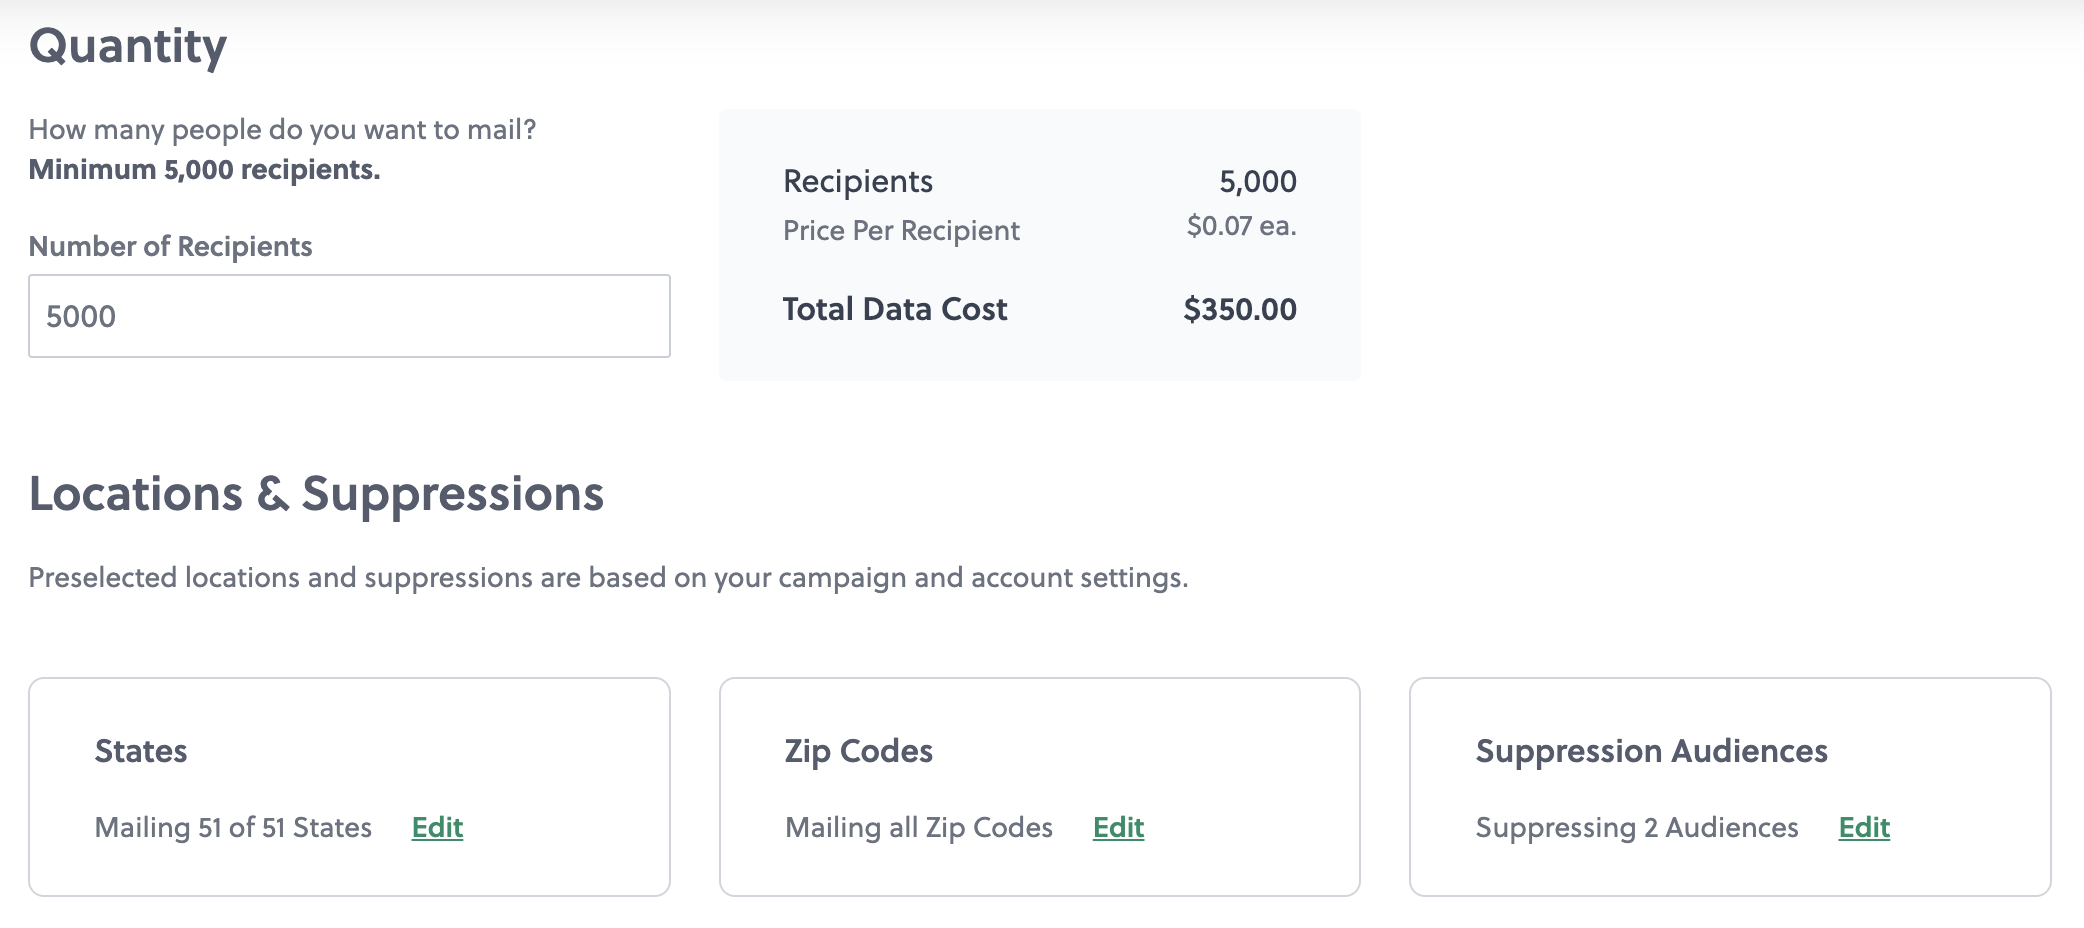Click the Mailing 51 of 51 States text
The height and width of the screenshot is (928, 2084).
point(233,827)
